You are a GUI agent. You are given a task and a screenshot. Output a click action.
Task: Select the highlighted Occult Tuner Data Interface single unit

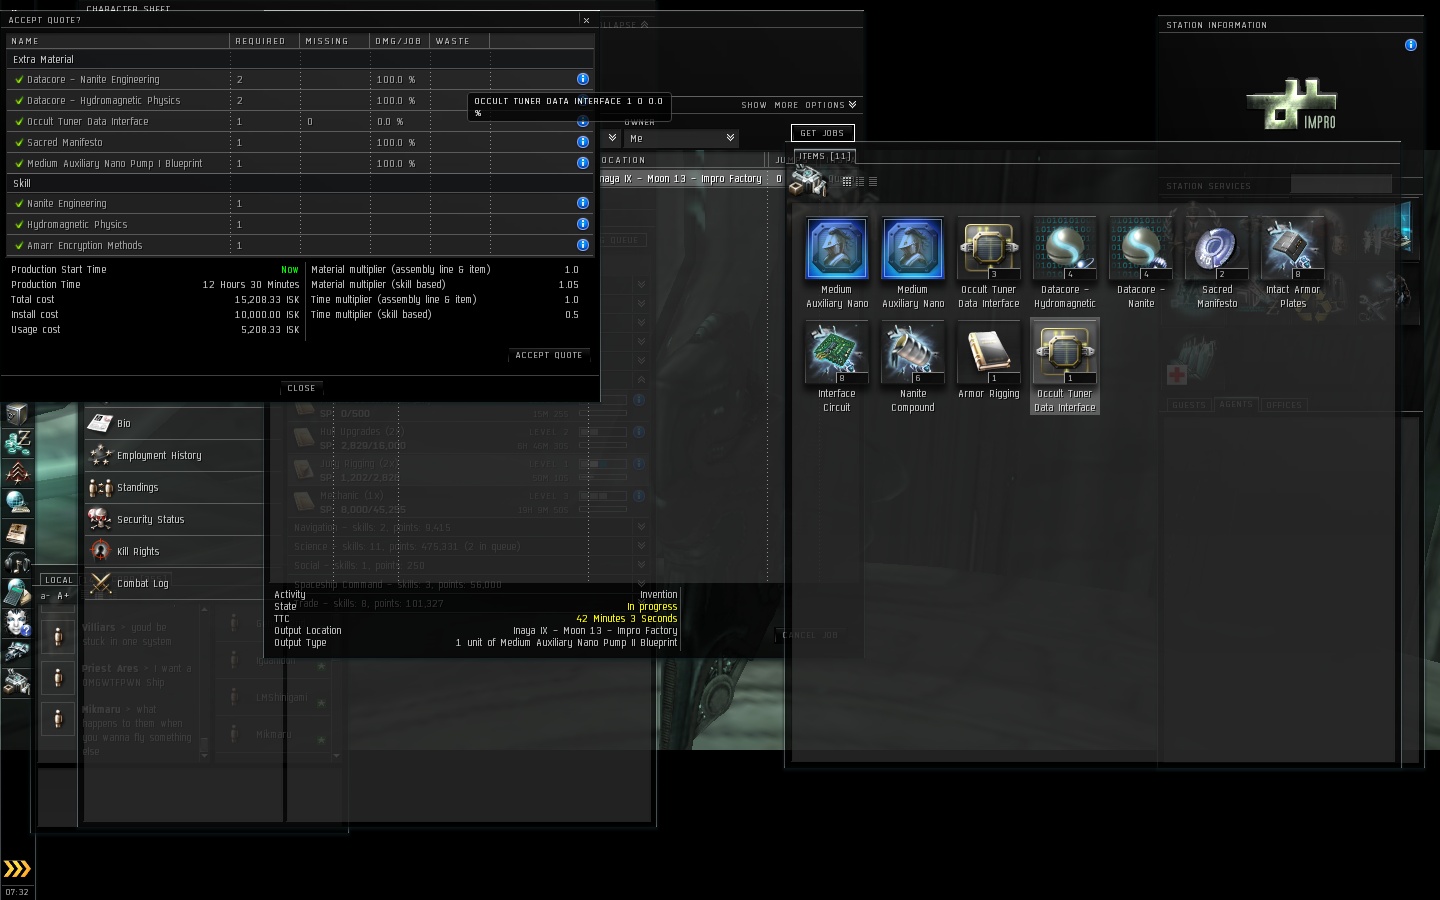[x=1064, y=367]
